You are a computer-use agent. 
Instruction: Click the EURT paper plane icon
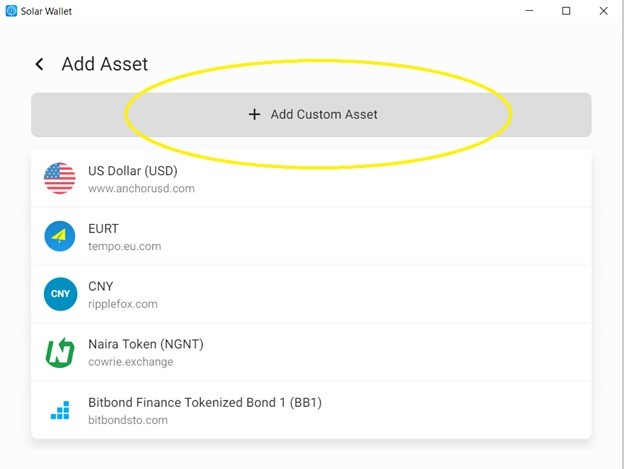tap(60, 236)
